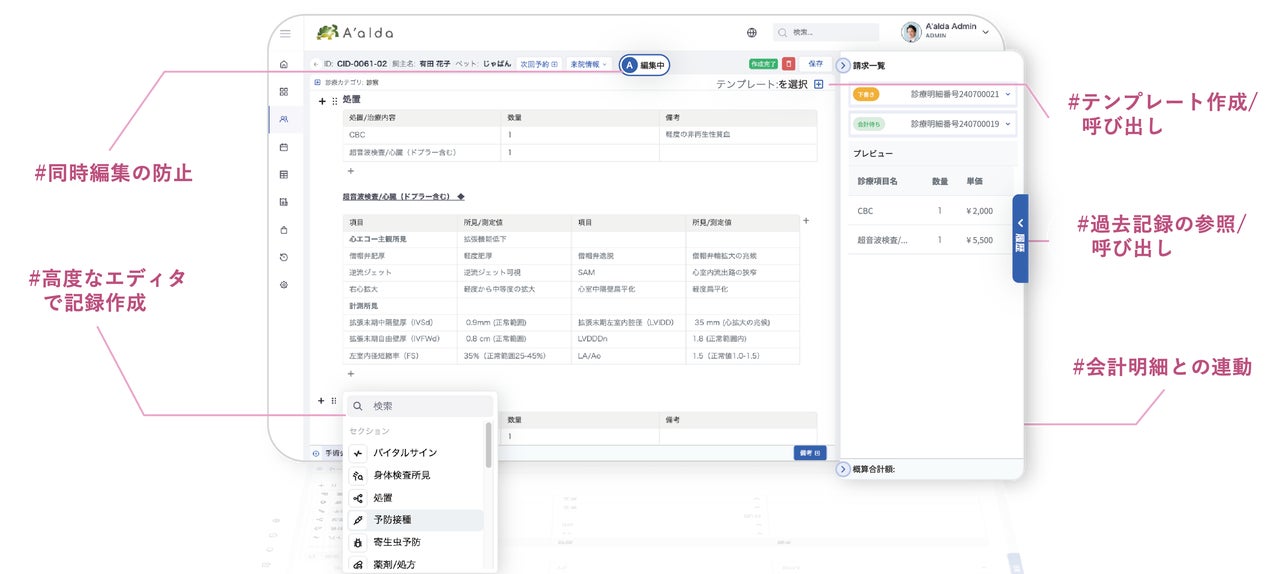Image resolution: width=1280 pixels, height=574 pixels.
Task: Open the invoice document icon in sidebar
Action: click(284, 202)
